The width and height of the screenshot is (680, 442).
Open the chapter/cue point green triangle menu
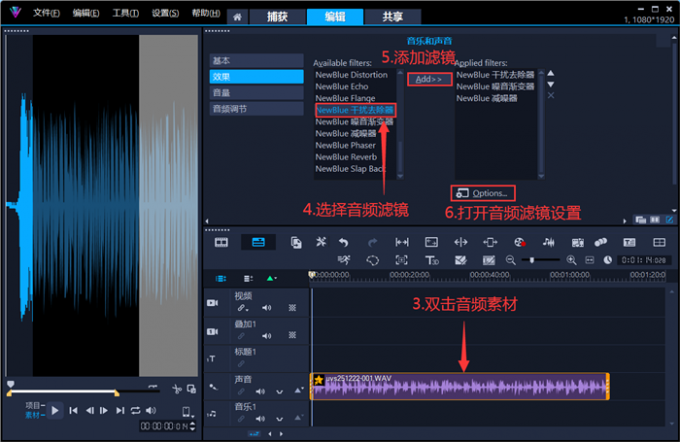271,278
